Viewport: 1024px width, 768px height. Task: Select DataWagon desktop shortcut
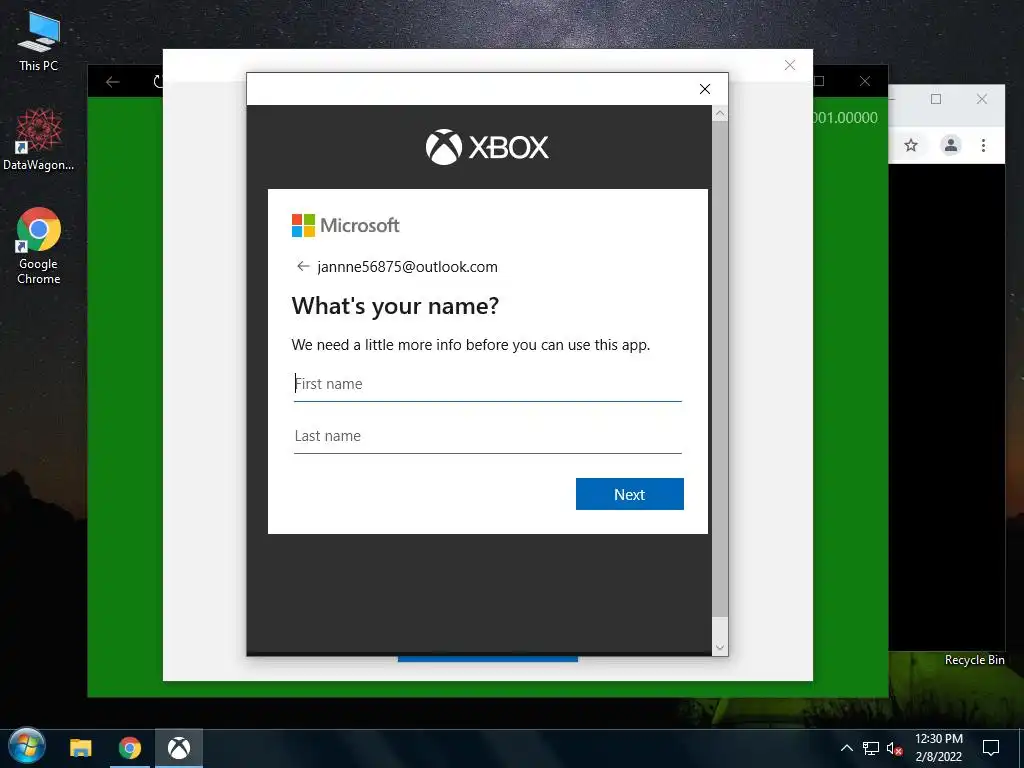pos(39,140)
